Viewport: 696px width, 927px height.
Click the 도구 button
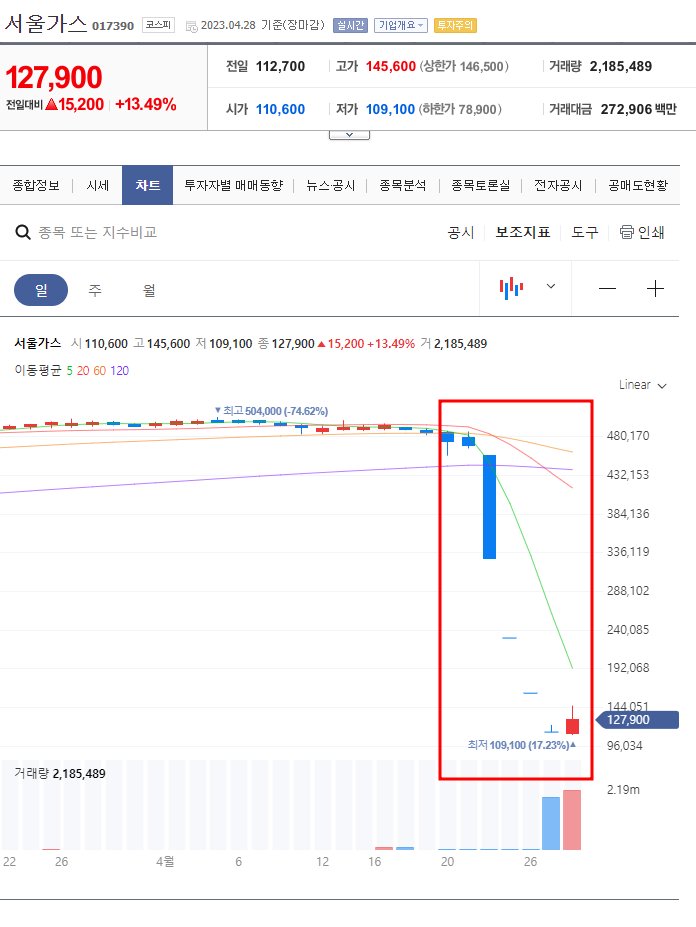point(585,232)
